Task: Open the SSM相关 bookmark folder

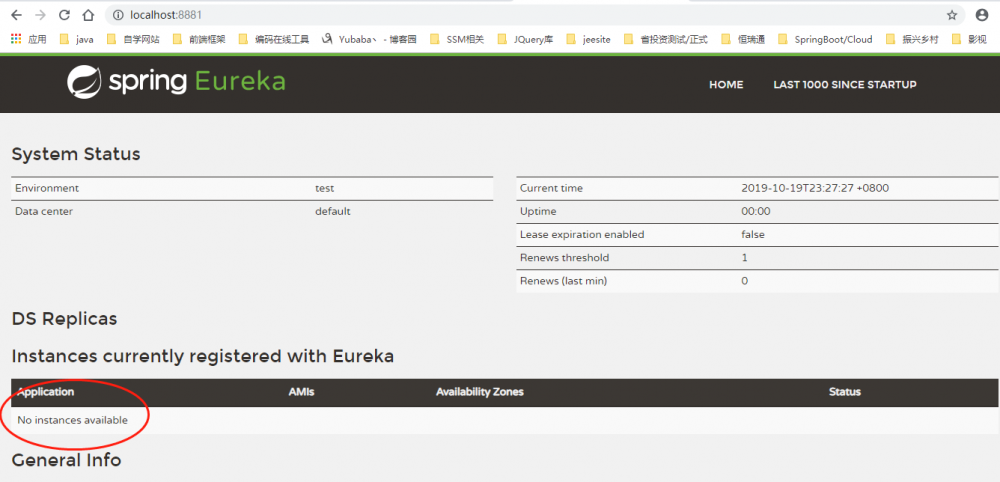Action: pos(457,40)
